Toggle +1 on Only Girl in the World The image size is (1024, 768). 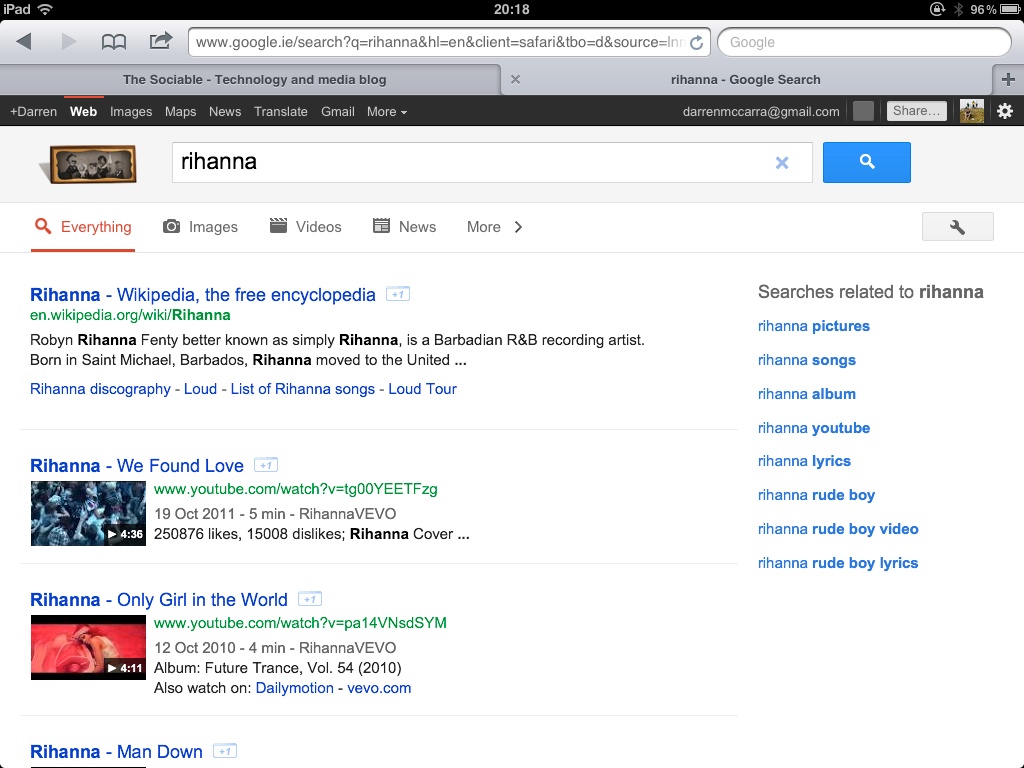coord(309,599)
